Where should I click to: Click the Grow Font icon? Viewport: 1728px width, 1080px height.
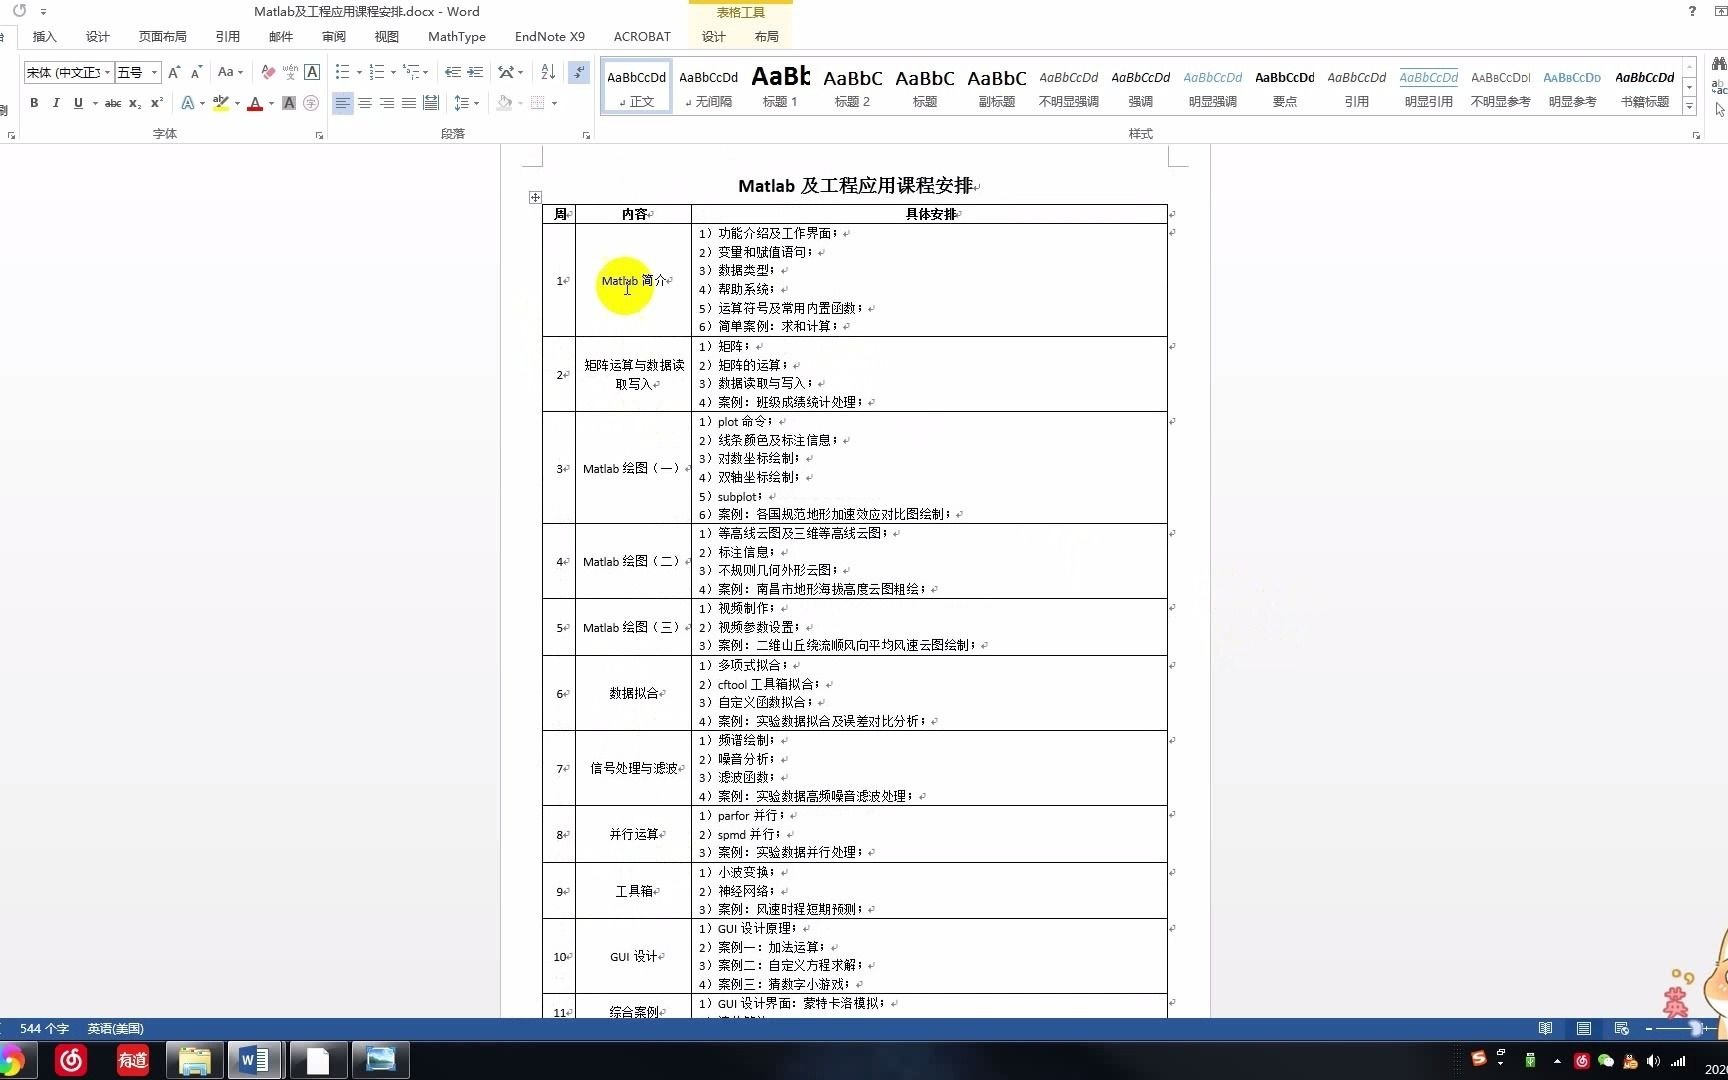click(174, 72)
